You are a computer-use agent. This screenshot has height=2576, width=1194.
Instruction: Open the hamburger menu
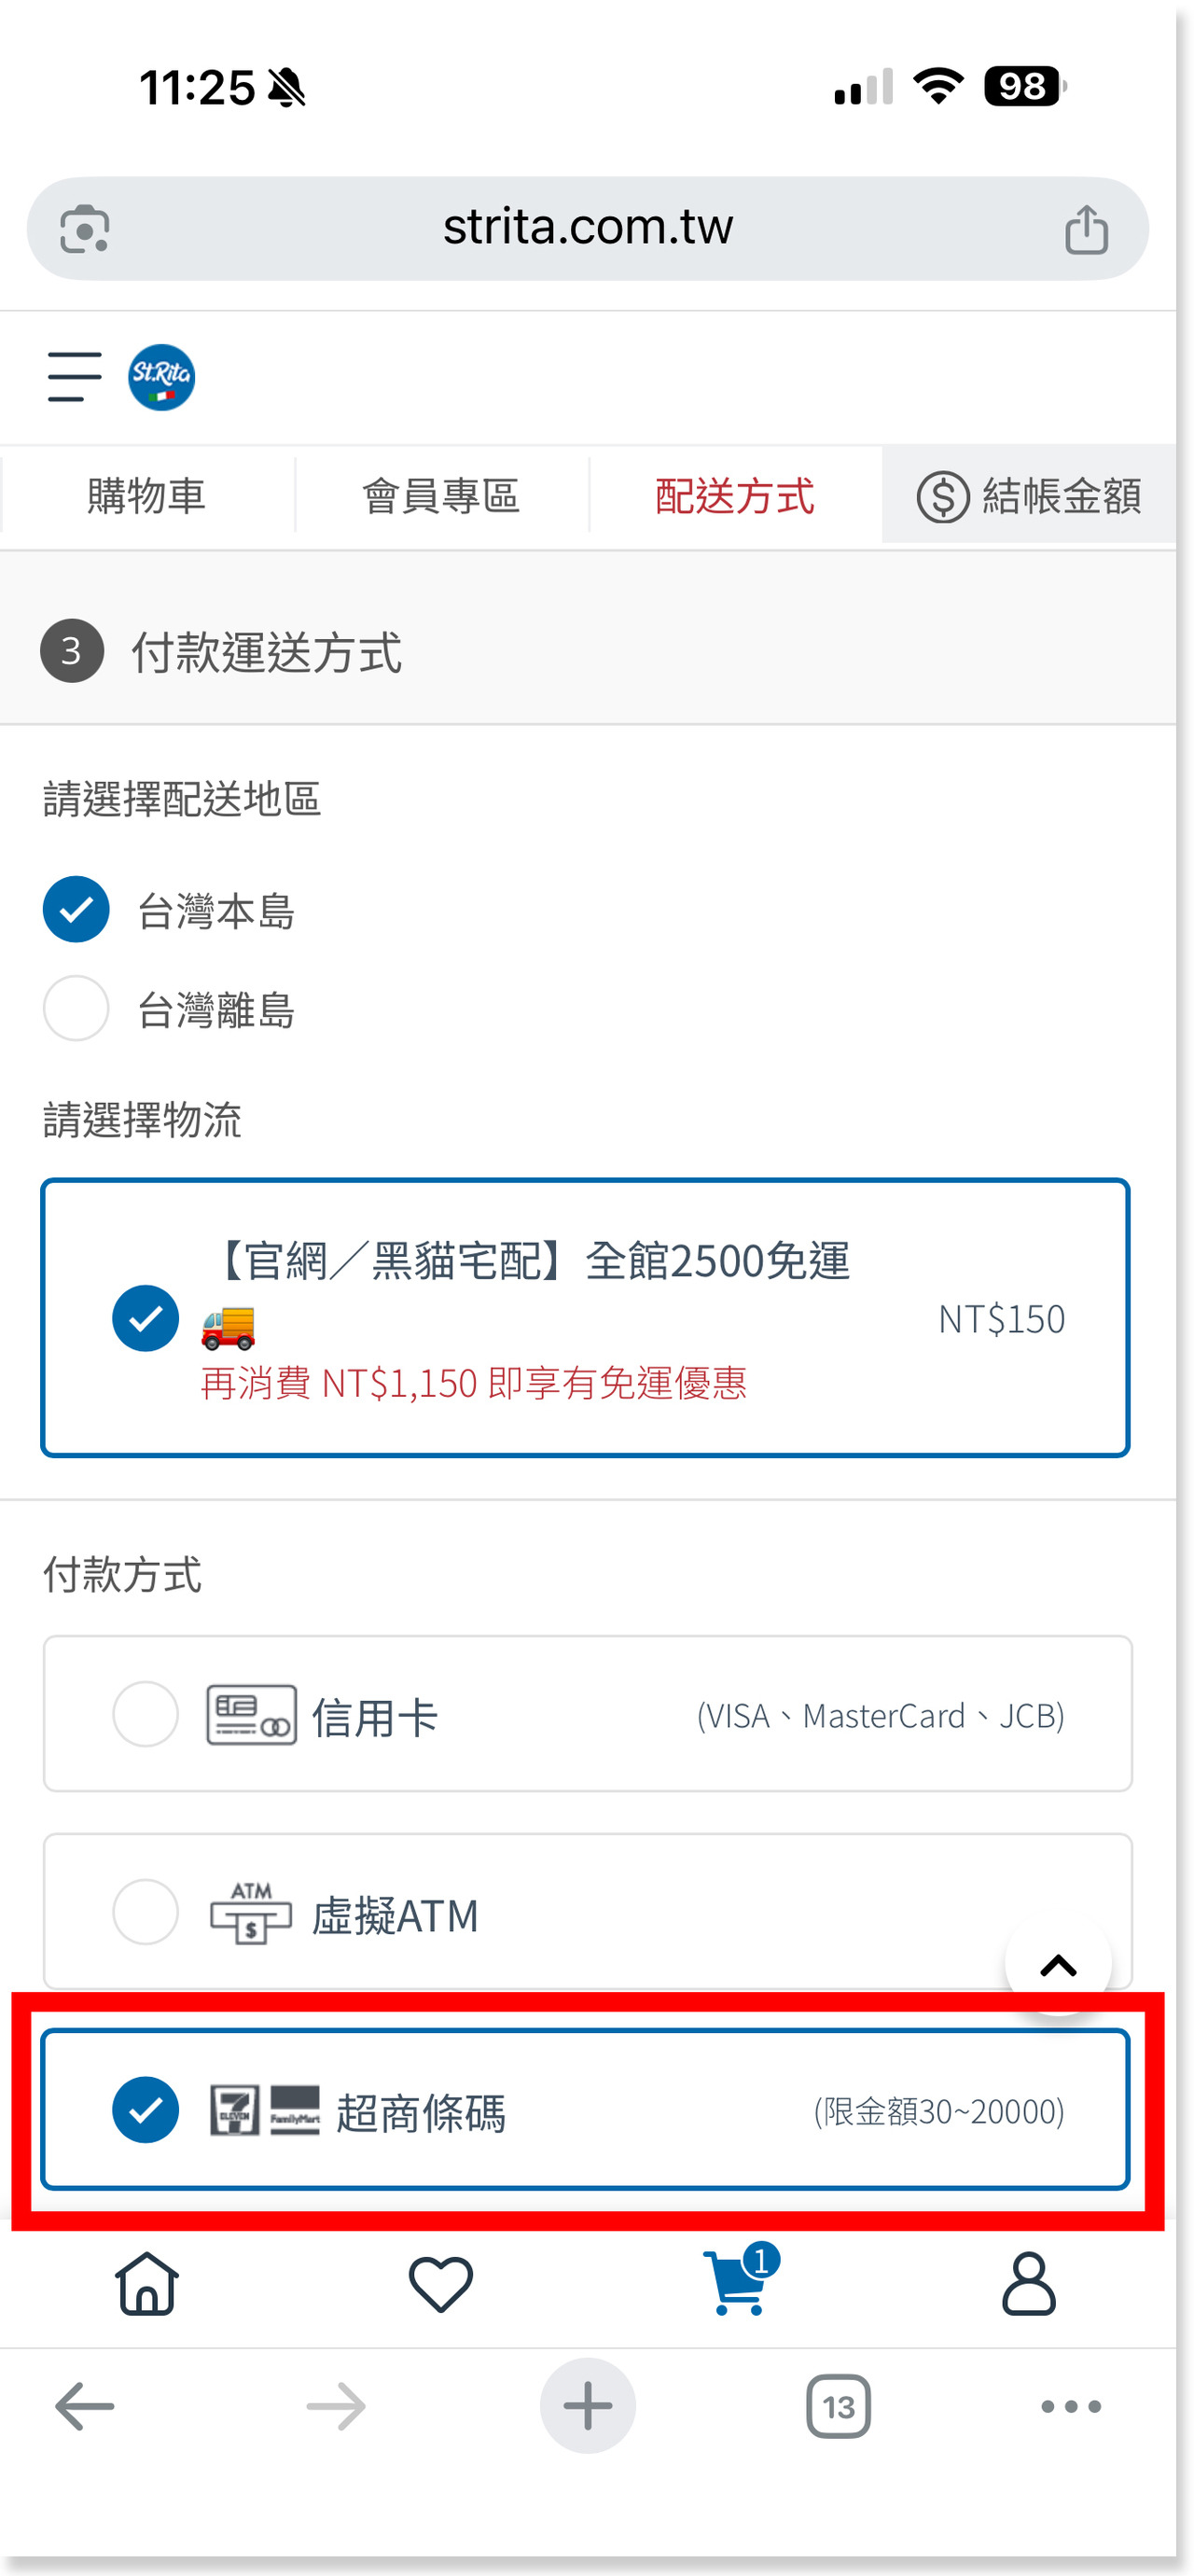tap(74, 377)
